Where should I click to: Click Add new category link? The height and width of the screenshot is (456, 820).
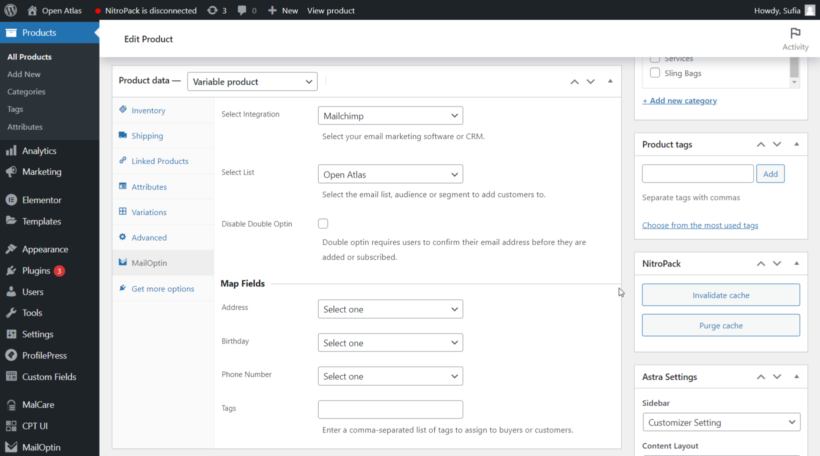[679, 100]
